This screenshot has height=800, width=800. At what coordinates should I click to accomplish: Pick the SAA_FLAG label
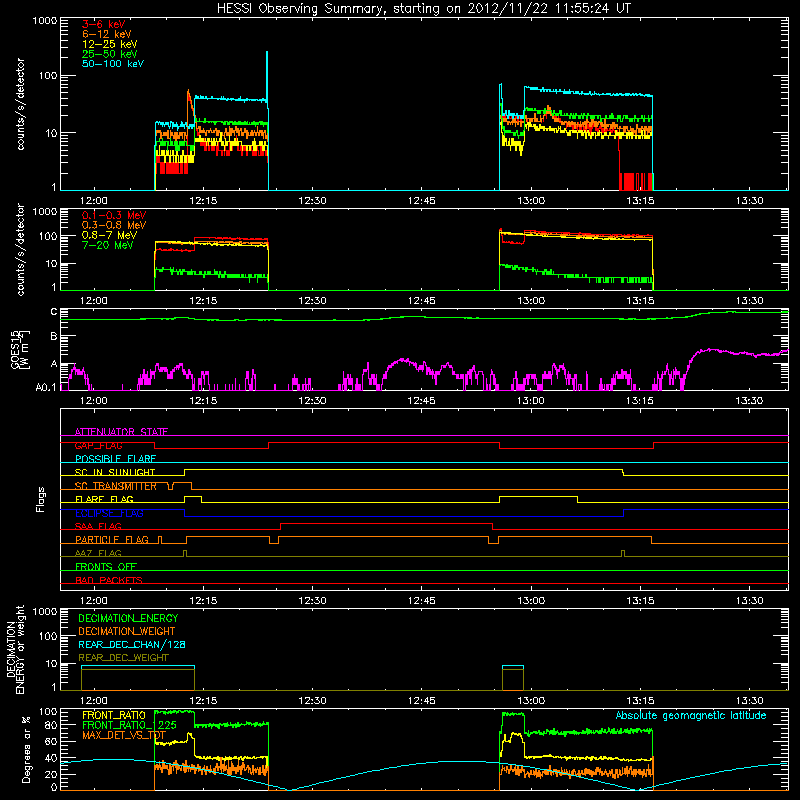pos(98,527)
